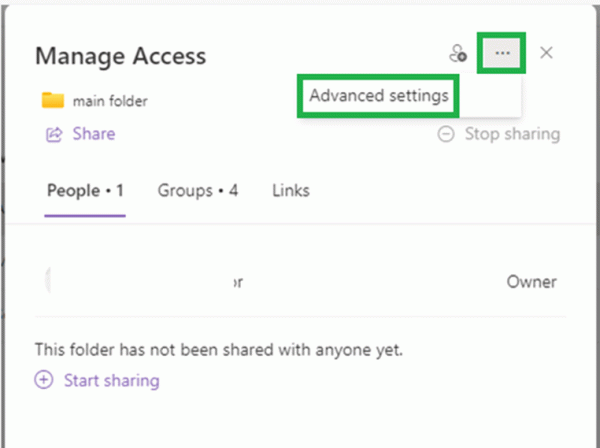Screen dimensions: 600x448
Task: Close the Manage Access panel
Action: pos(546,53)
